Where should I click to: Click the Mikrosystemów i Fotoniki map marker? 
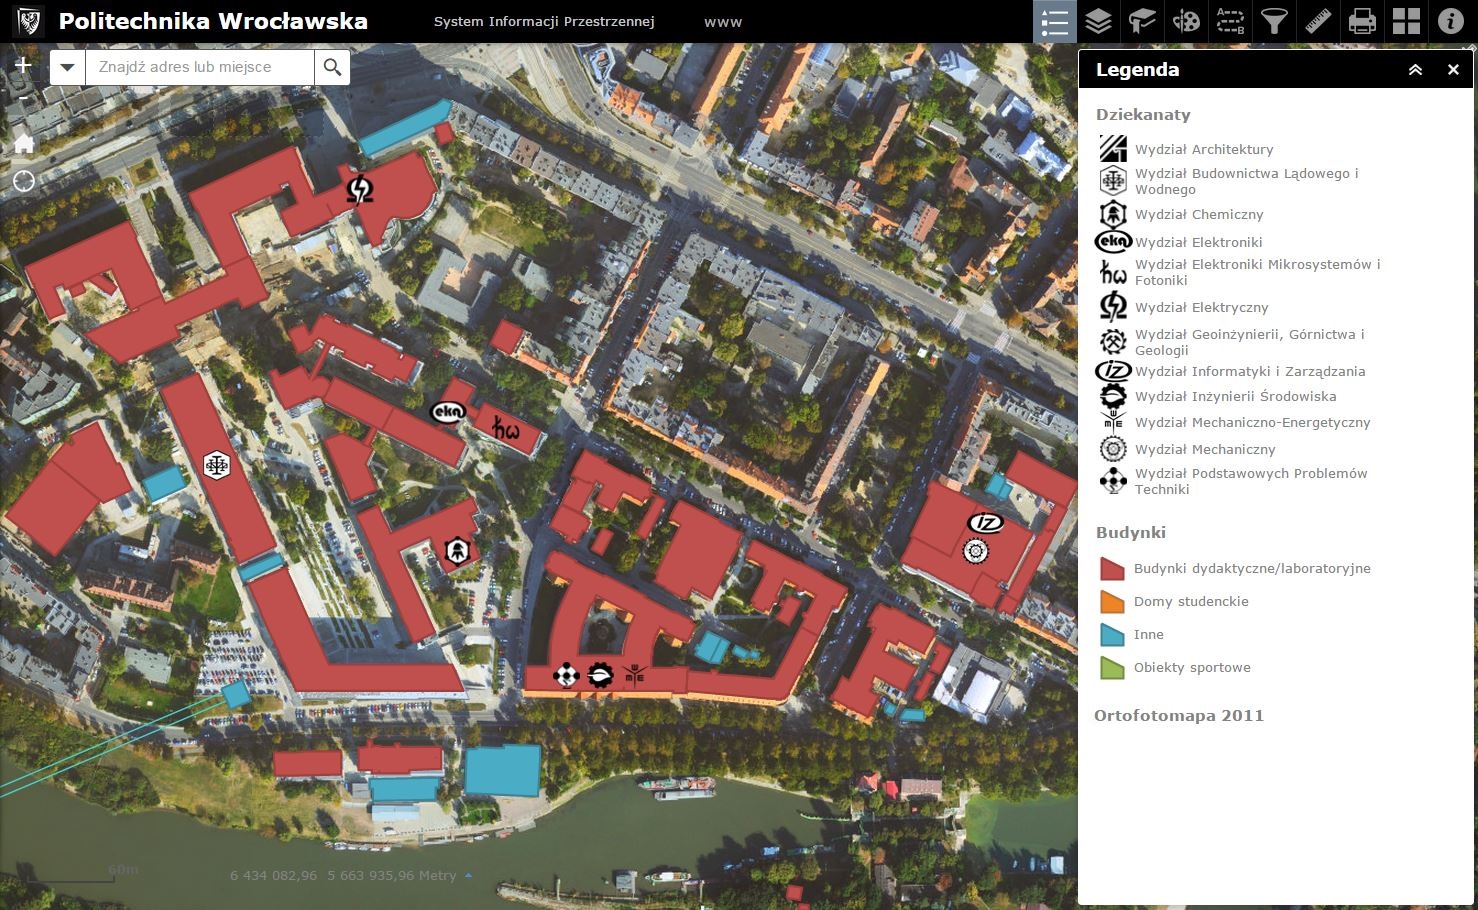506,430
